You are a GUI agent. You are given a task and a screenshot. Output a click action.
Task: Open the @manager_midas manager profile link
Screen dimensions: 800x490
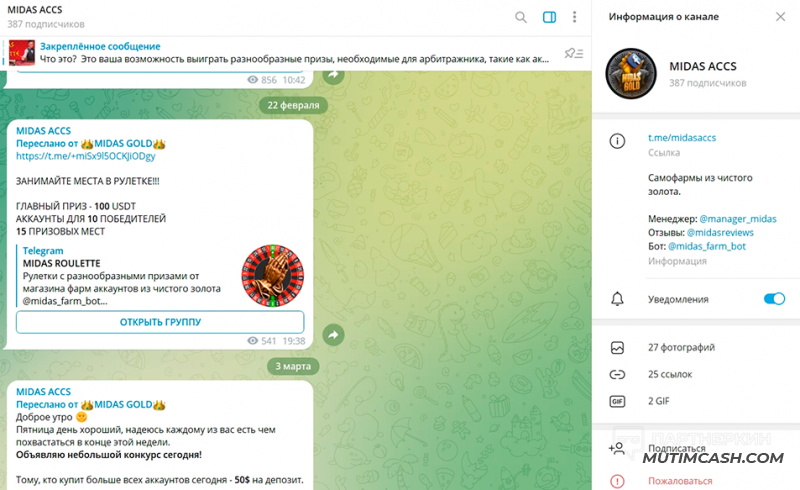[738, 219]
